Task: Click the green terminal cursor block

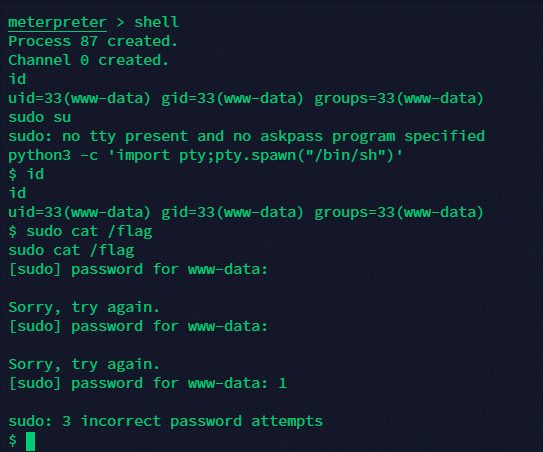Action: (x=30, y=441)
